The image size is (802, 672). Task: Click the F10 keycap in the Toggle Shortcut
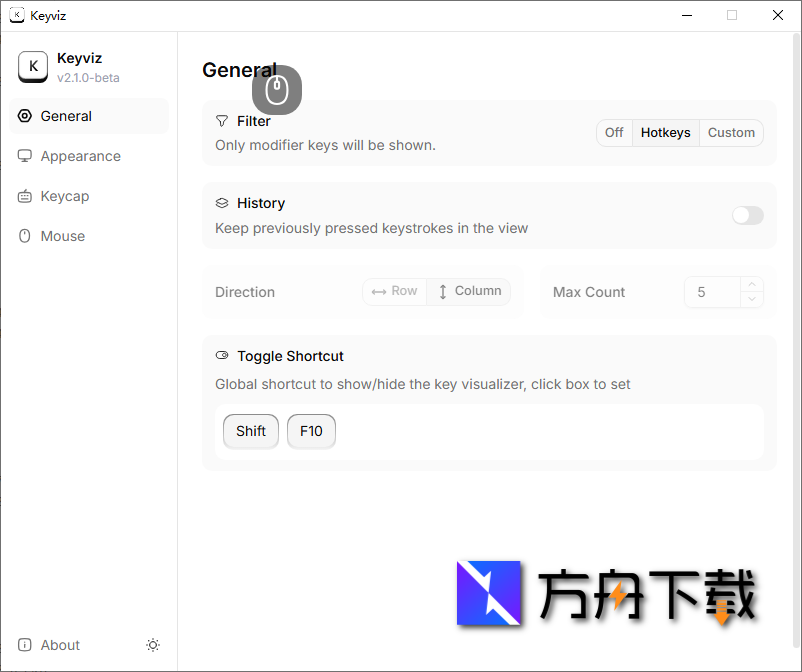pos(311,431)
